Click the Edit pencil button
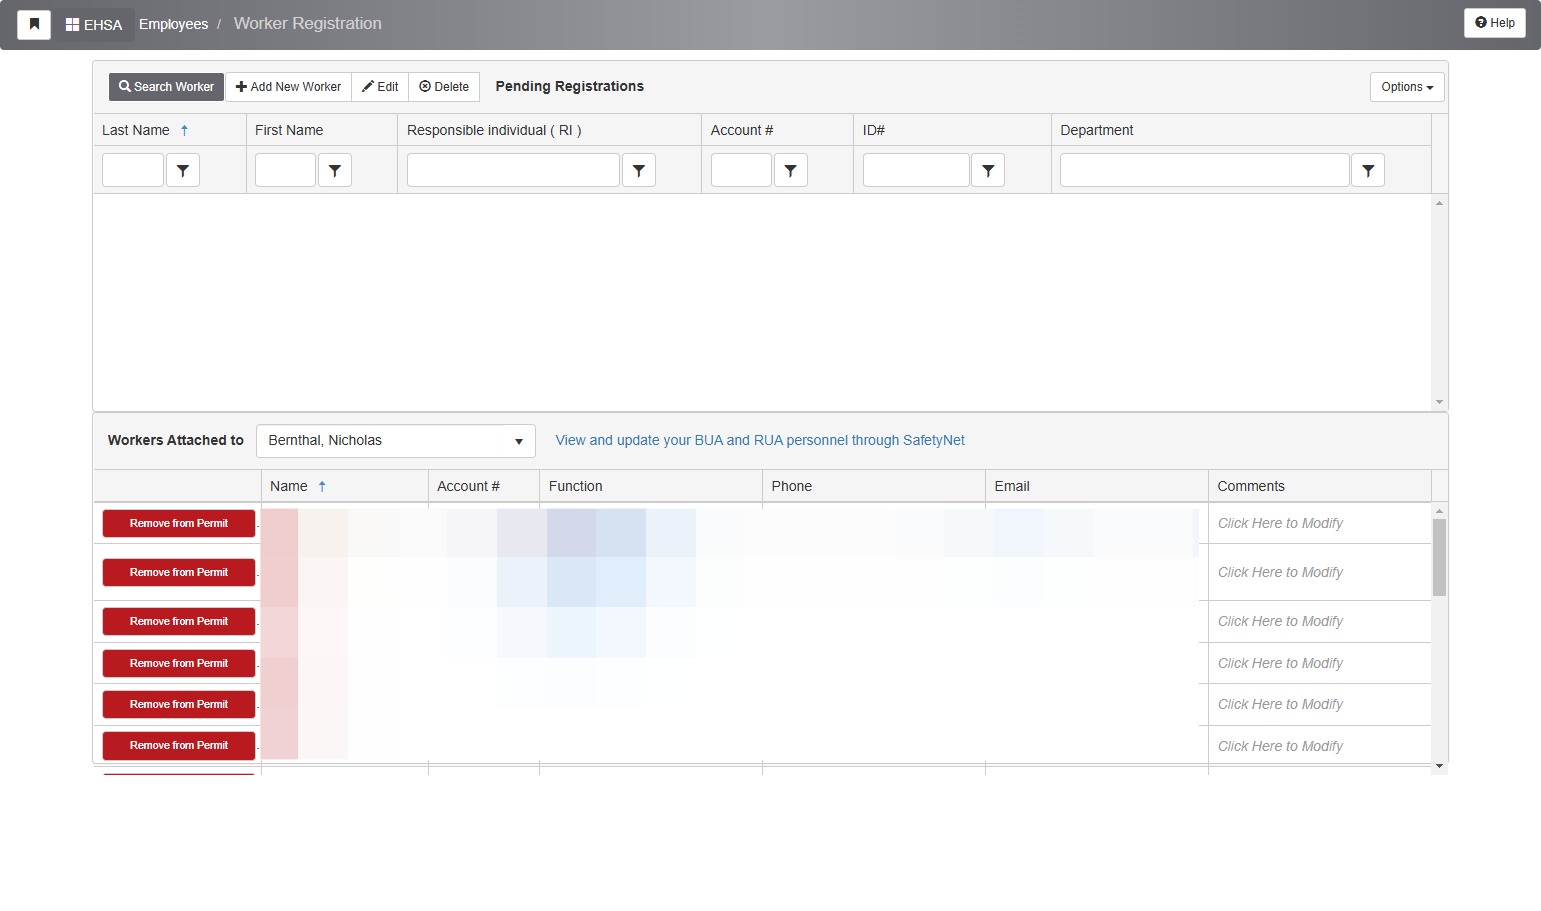This screenshot has width=1541, height=911. (380, 87)
